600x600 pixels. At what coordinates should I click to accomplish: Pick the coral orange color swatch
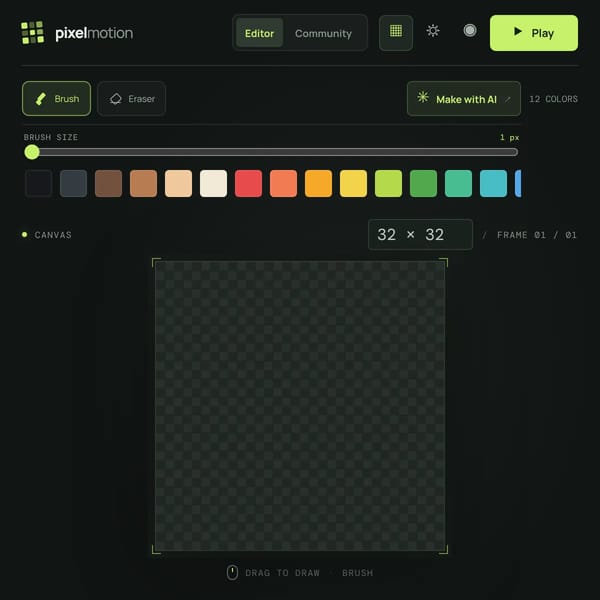click(284, 184)
